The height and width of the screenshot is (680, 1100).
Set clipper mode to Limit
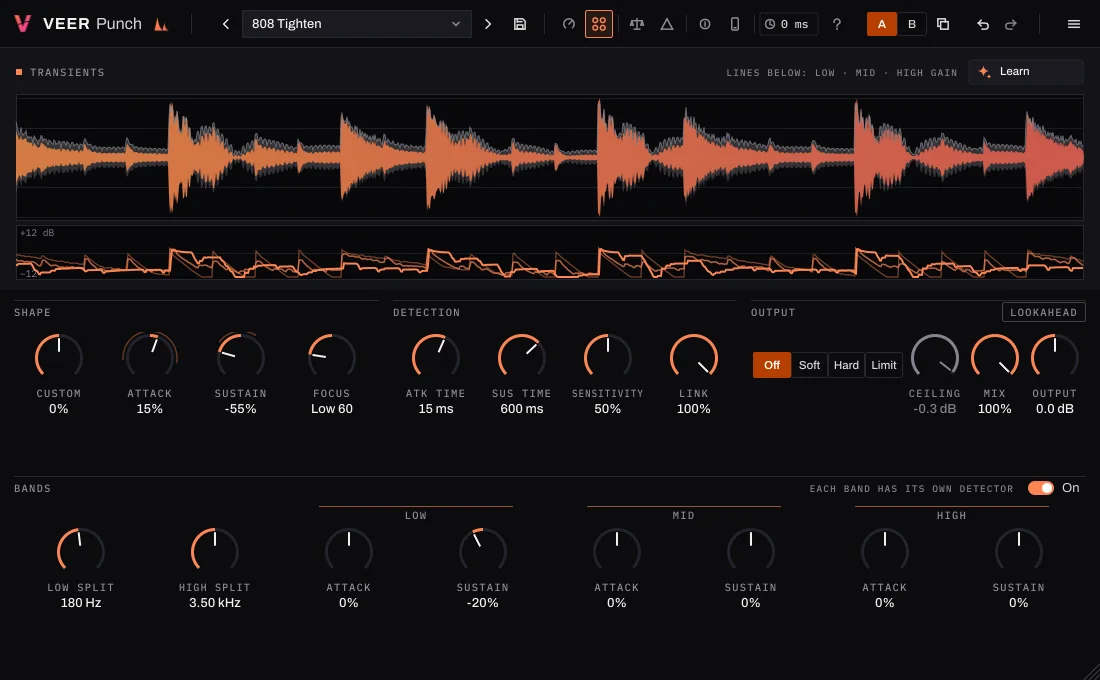[x=884, y=365]
